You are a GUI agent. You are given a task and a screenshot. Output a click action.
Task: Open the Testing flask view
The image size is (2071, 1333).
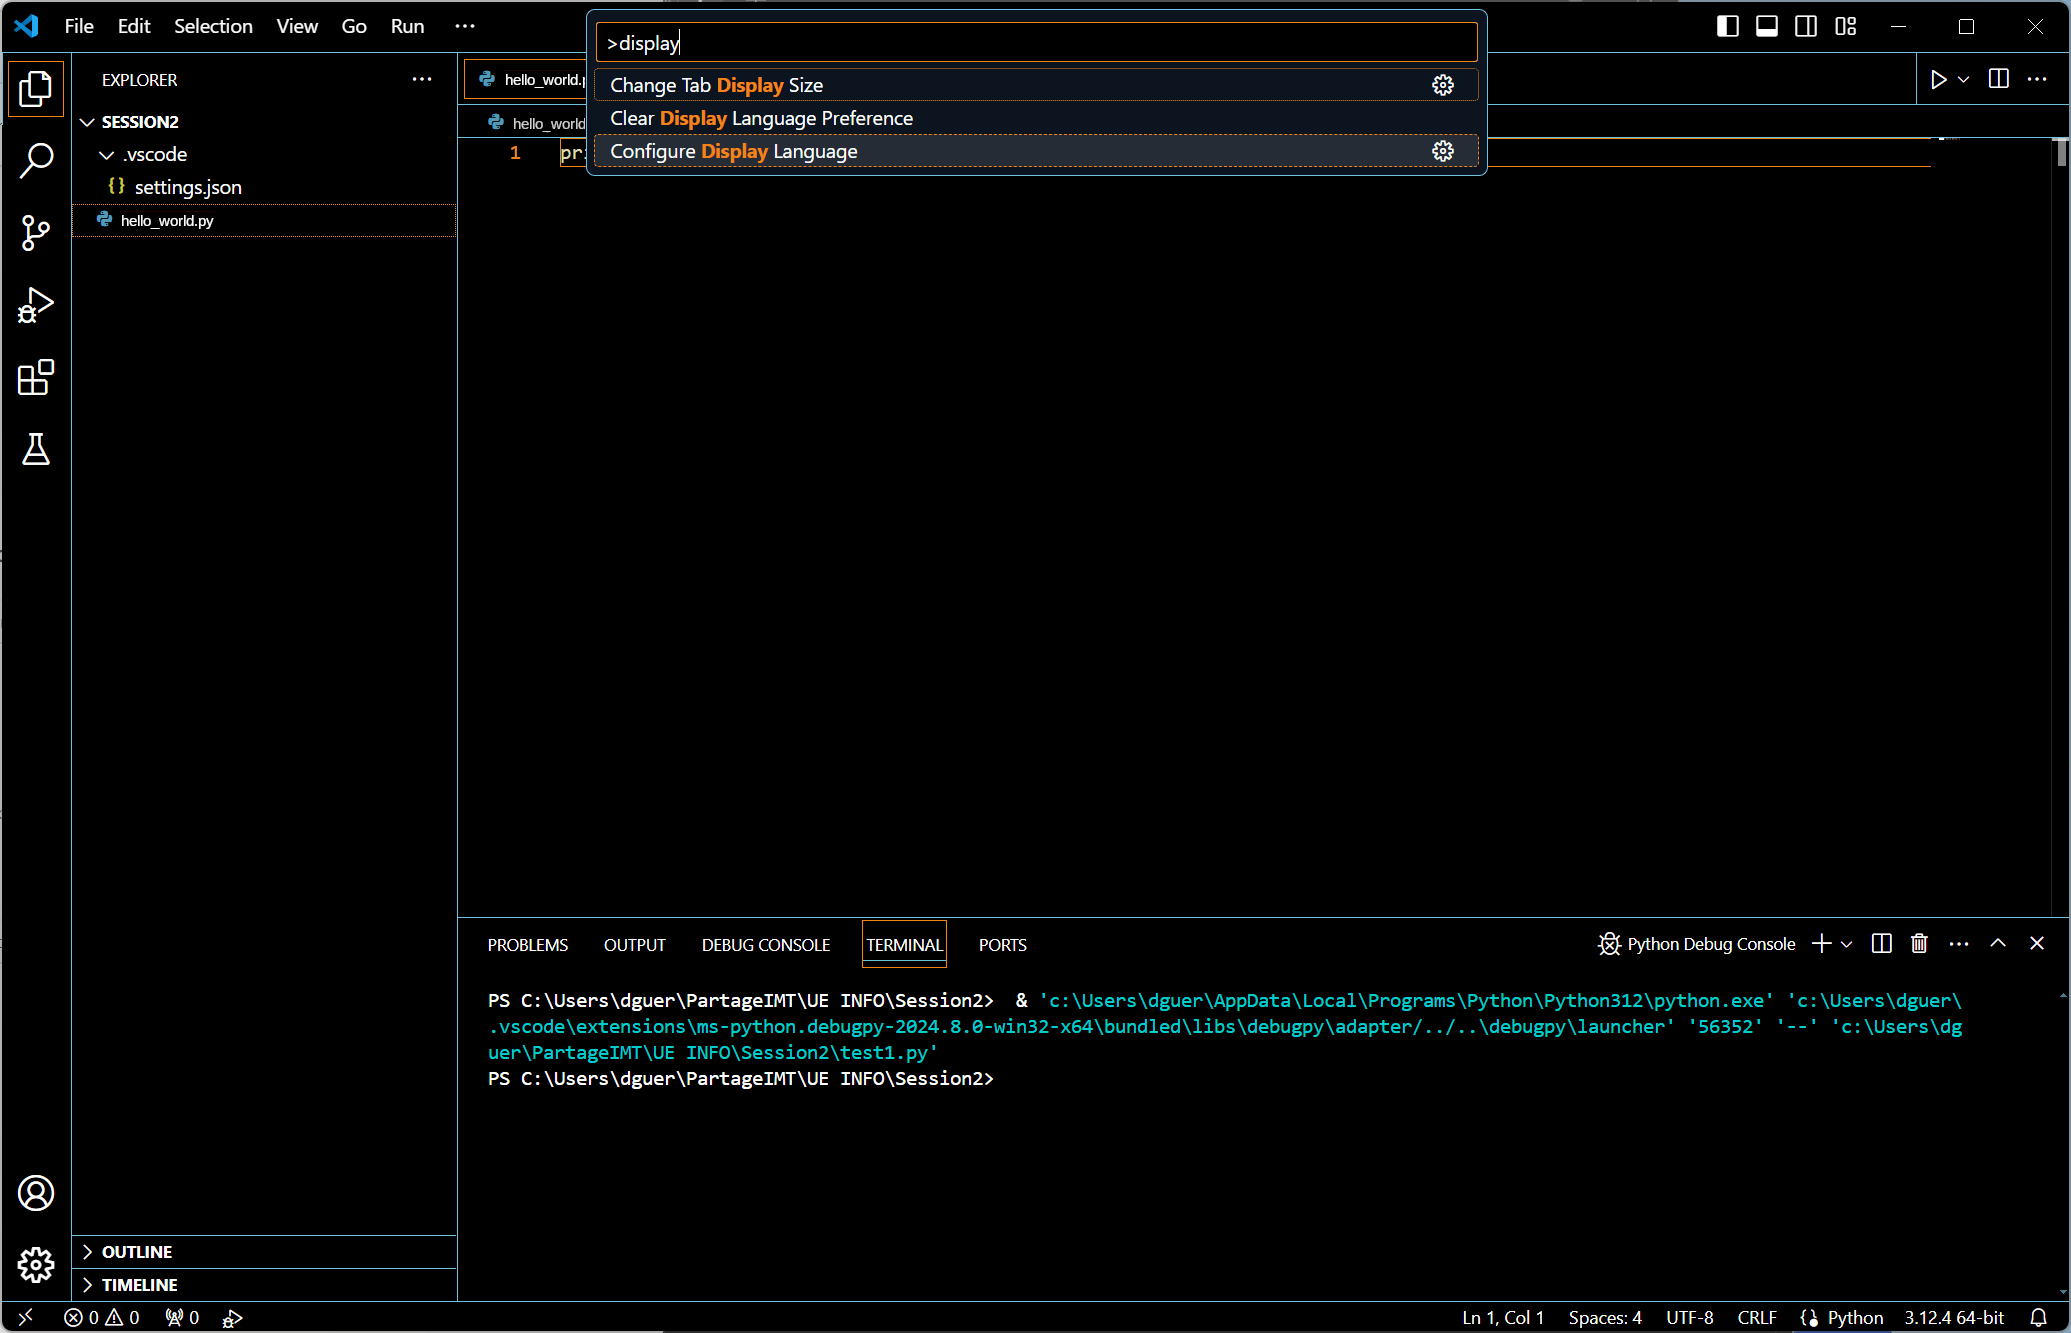pyautogui.click(x=36, y=450)
